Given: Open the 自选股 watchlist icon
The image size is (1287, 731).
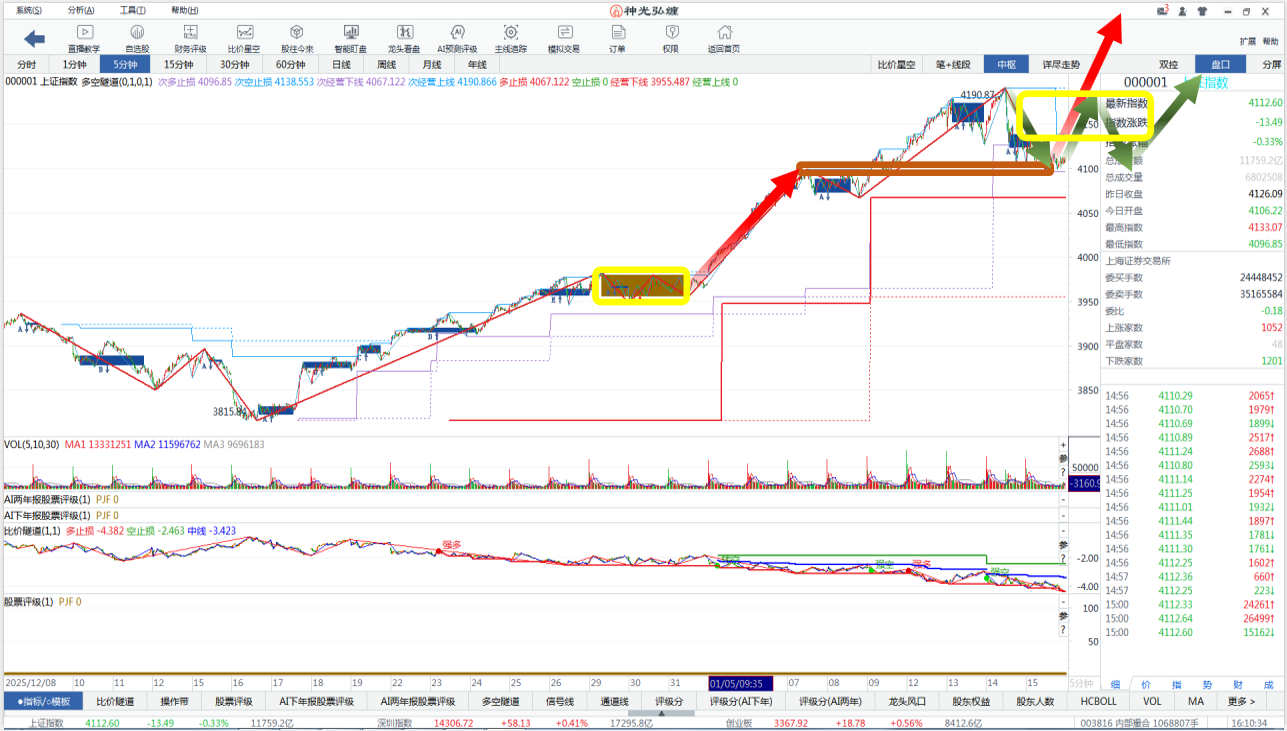Looking at the screenshot, I should 137,38.
